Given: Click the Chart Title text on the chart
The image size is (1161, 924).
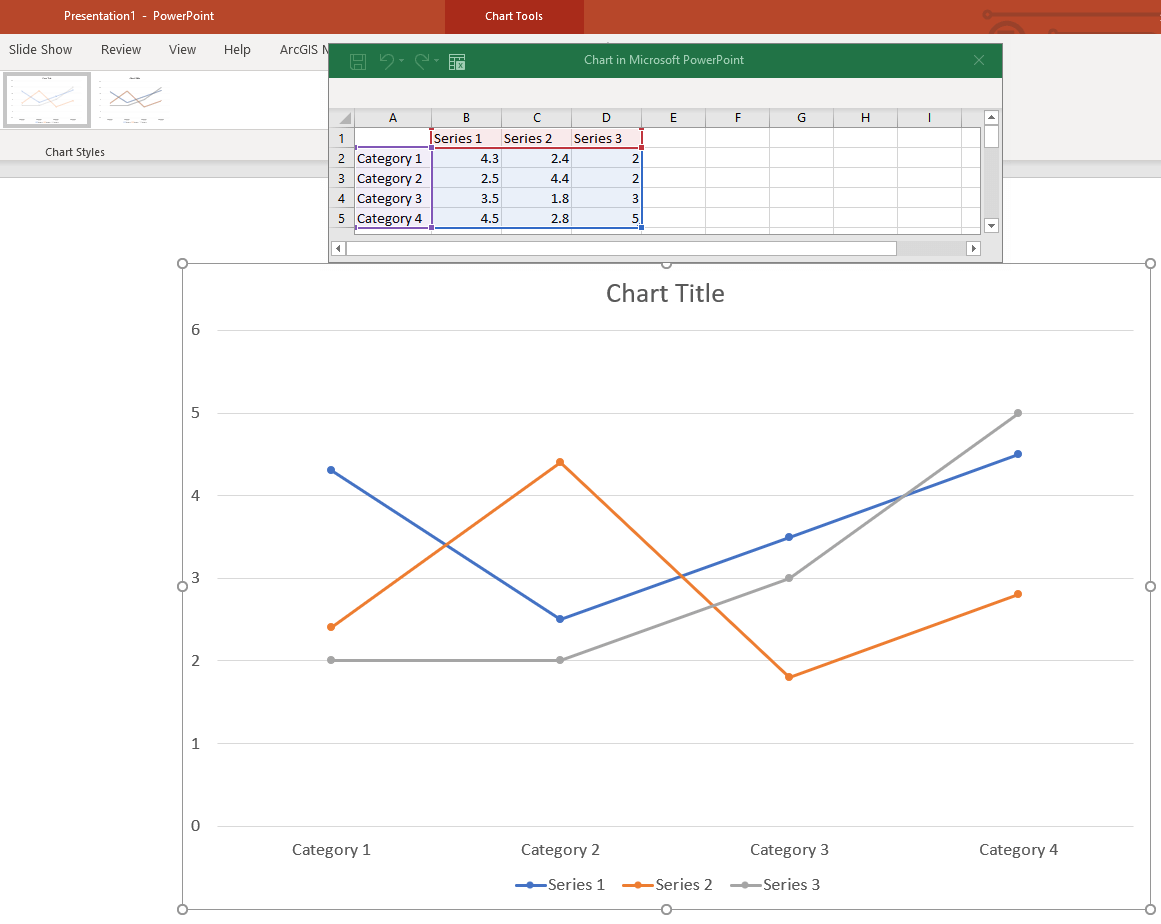Looking at the screenshot, I should pyautogui.click(x=665, y=293).
